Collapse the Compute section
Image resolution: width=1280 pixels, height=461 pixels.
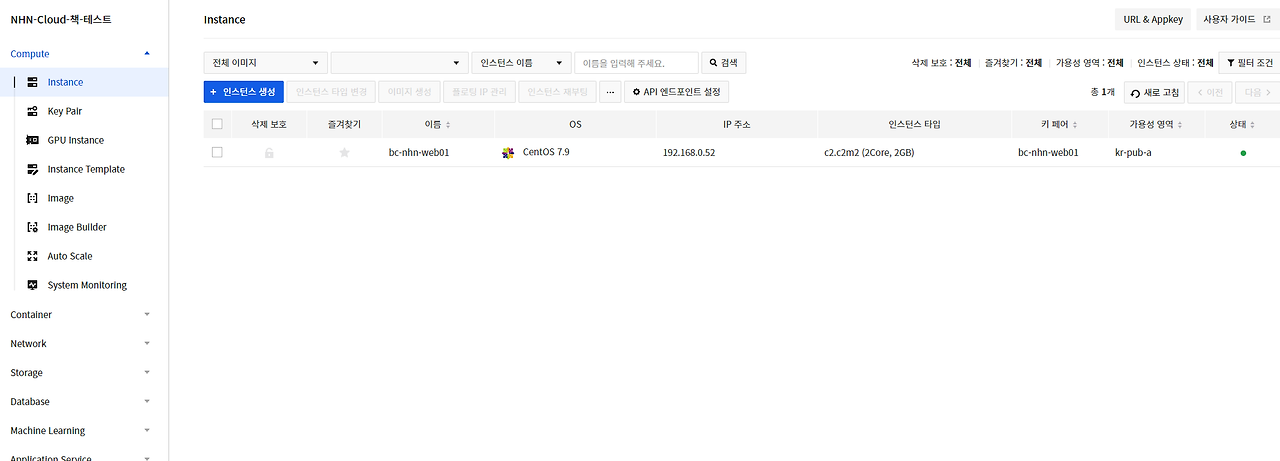pos(147,54)
